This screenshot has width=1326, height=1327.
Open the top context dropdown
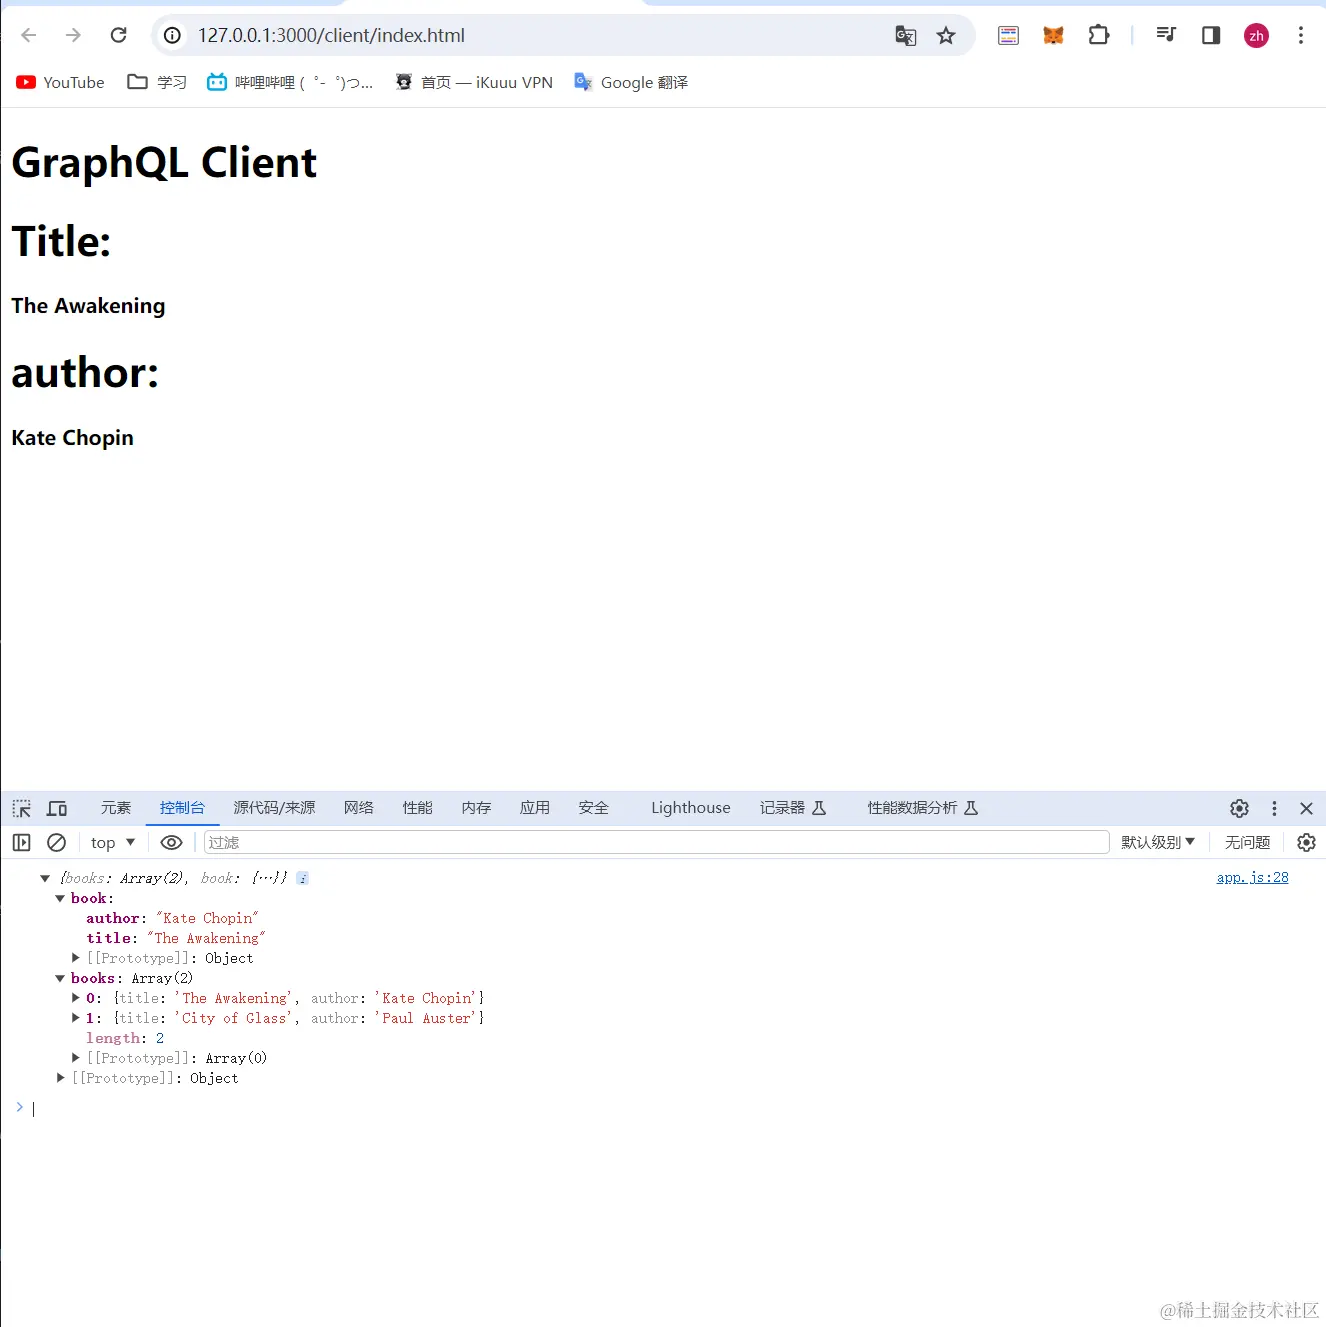pyautogui.click(x=113, y=843)
